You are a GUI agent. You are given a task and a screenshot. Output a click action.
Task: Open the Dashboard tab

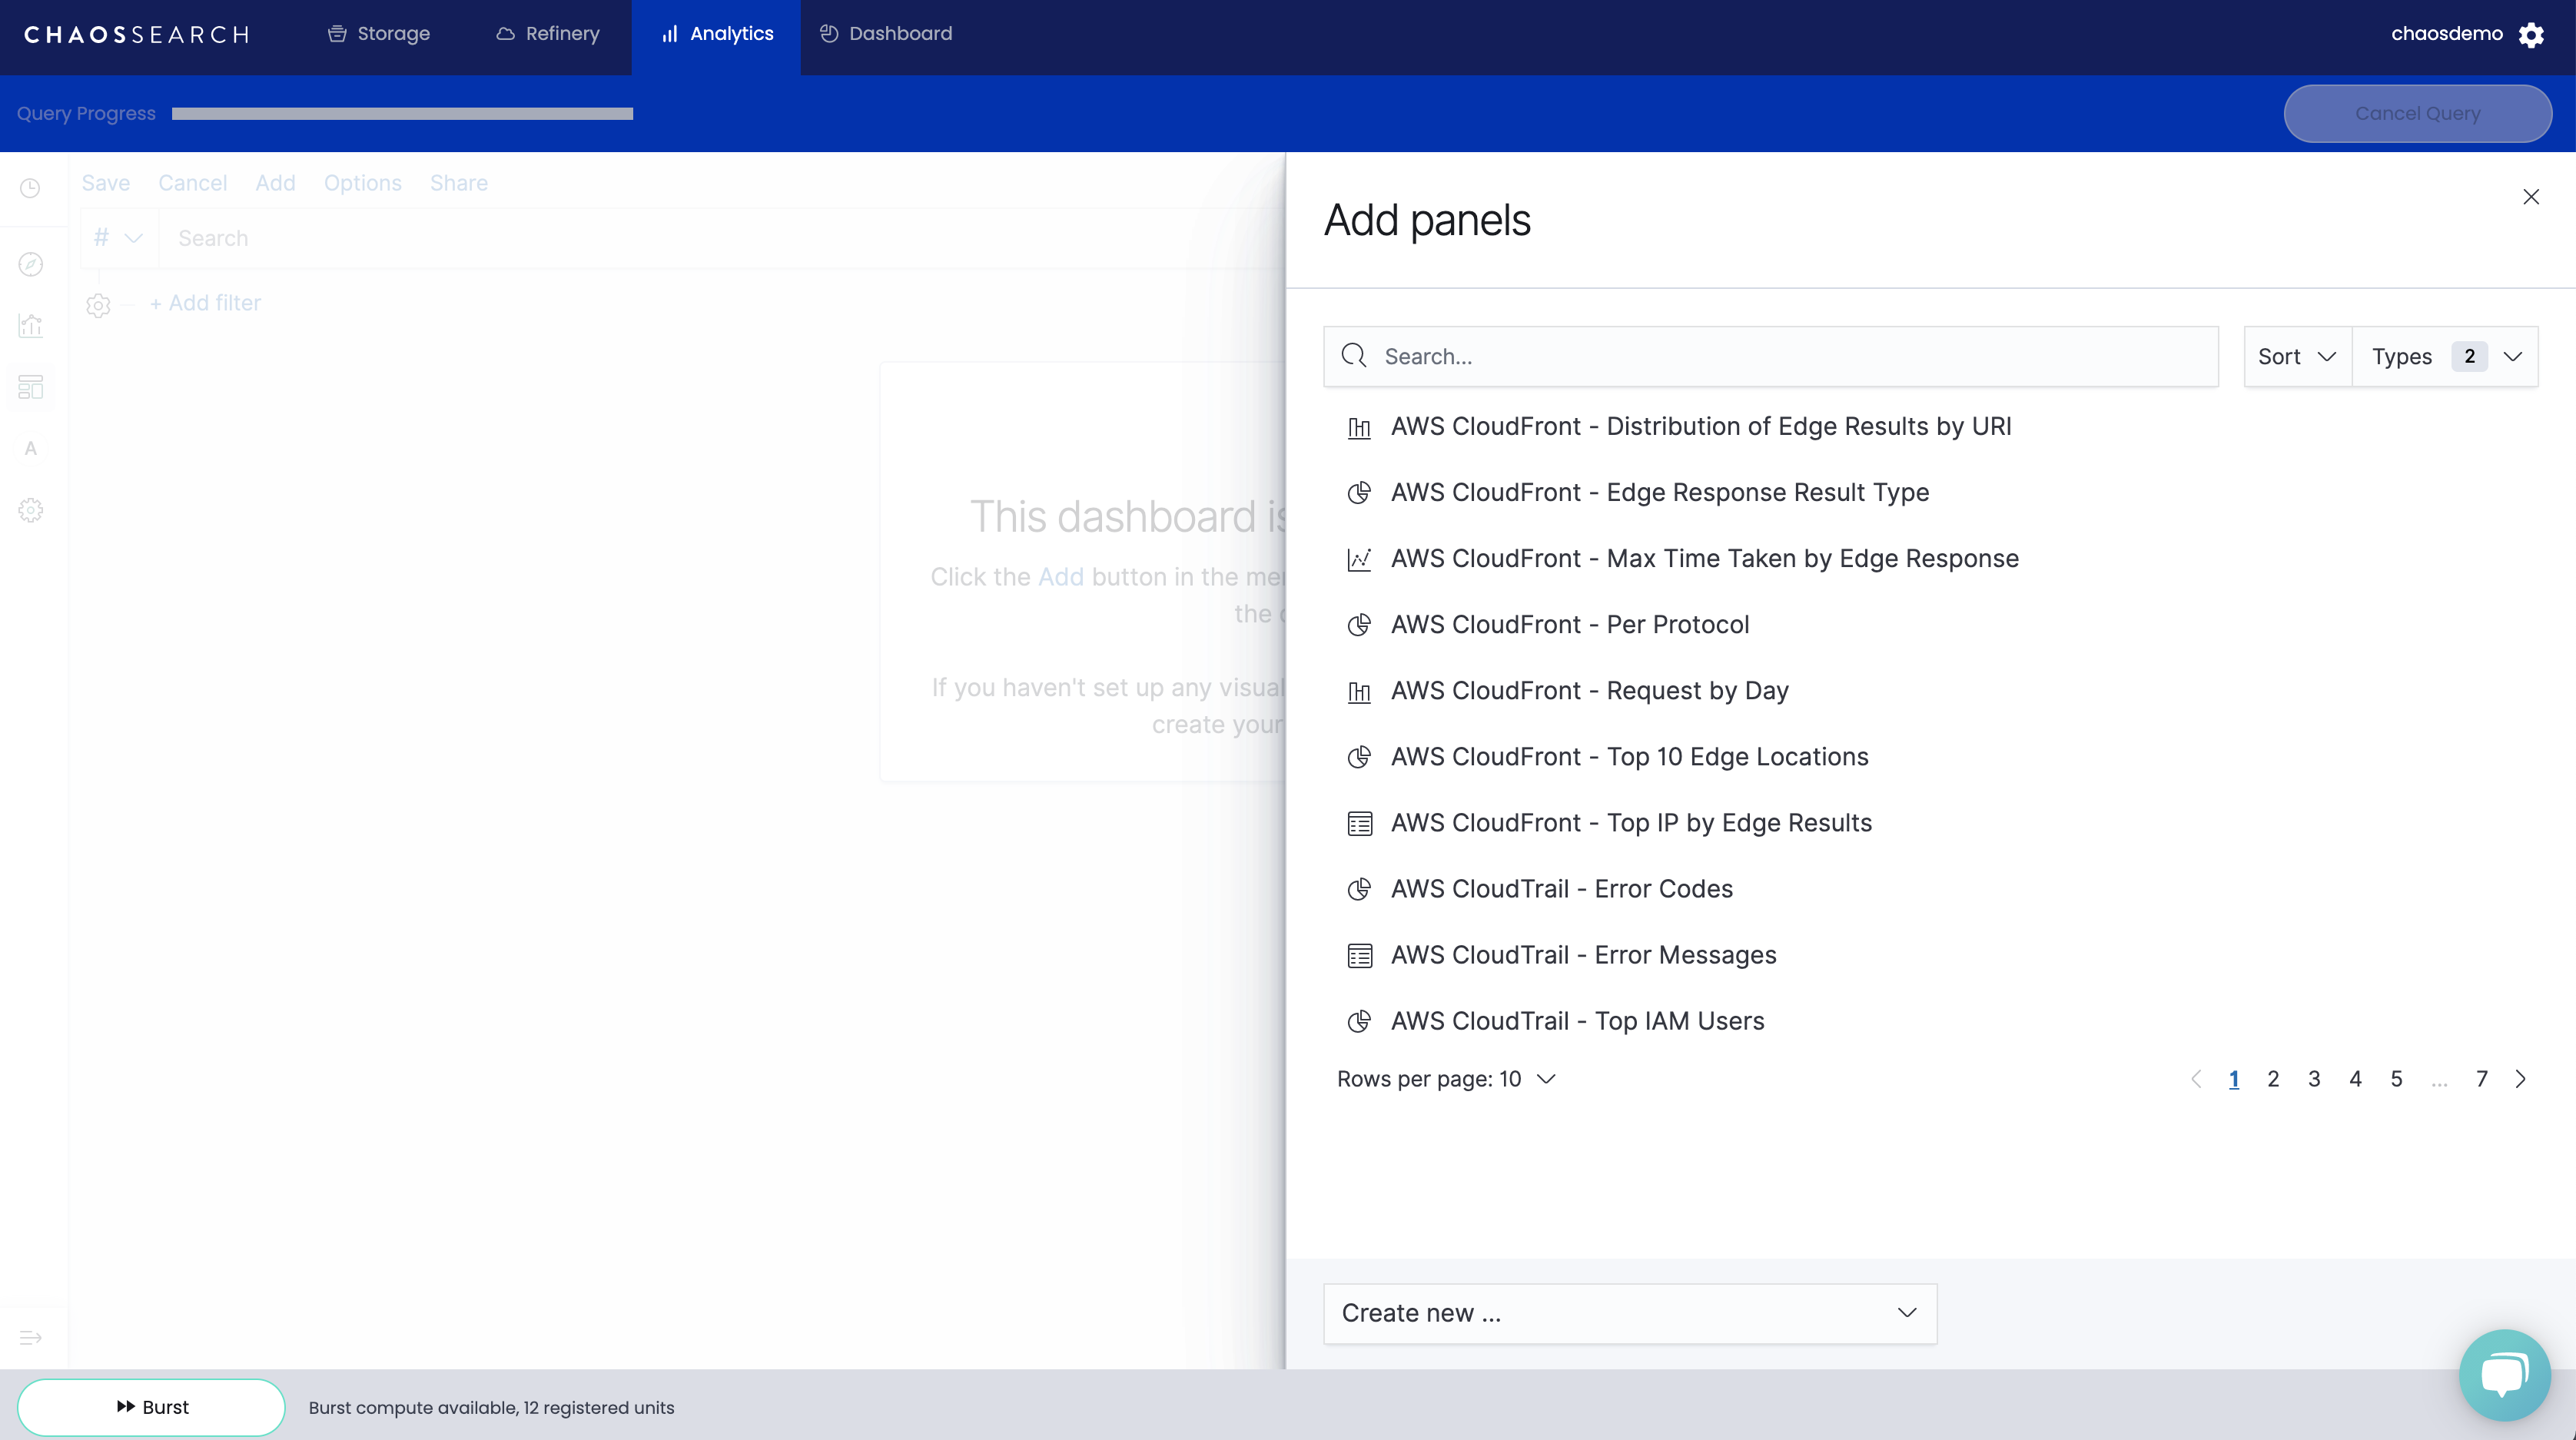tap(886, 34)
